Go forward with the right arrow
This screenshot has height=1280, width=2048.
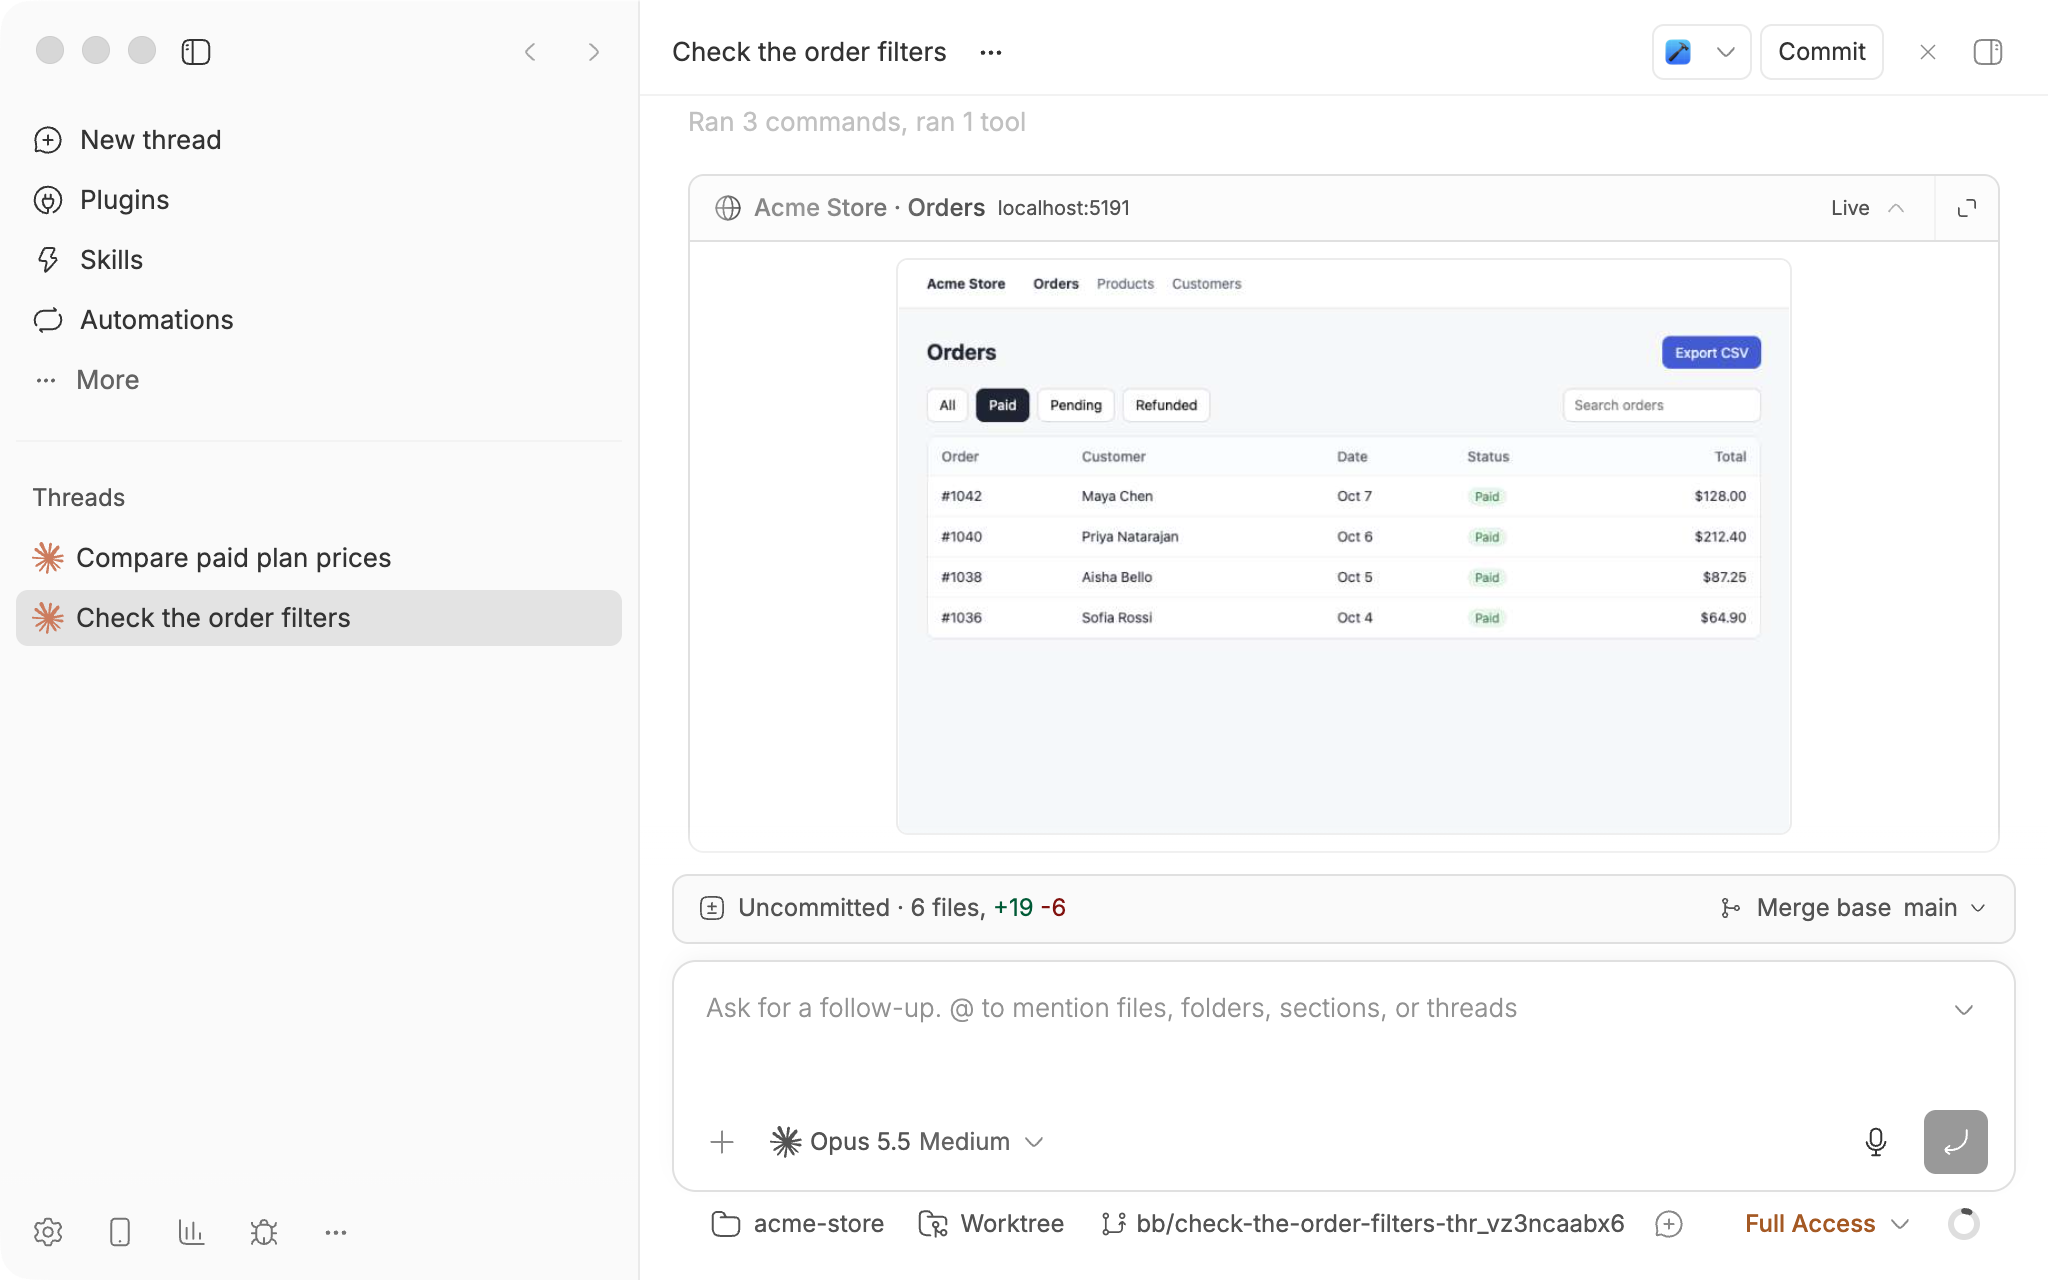coord(594,52)
